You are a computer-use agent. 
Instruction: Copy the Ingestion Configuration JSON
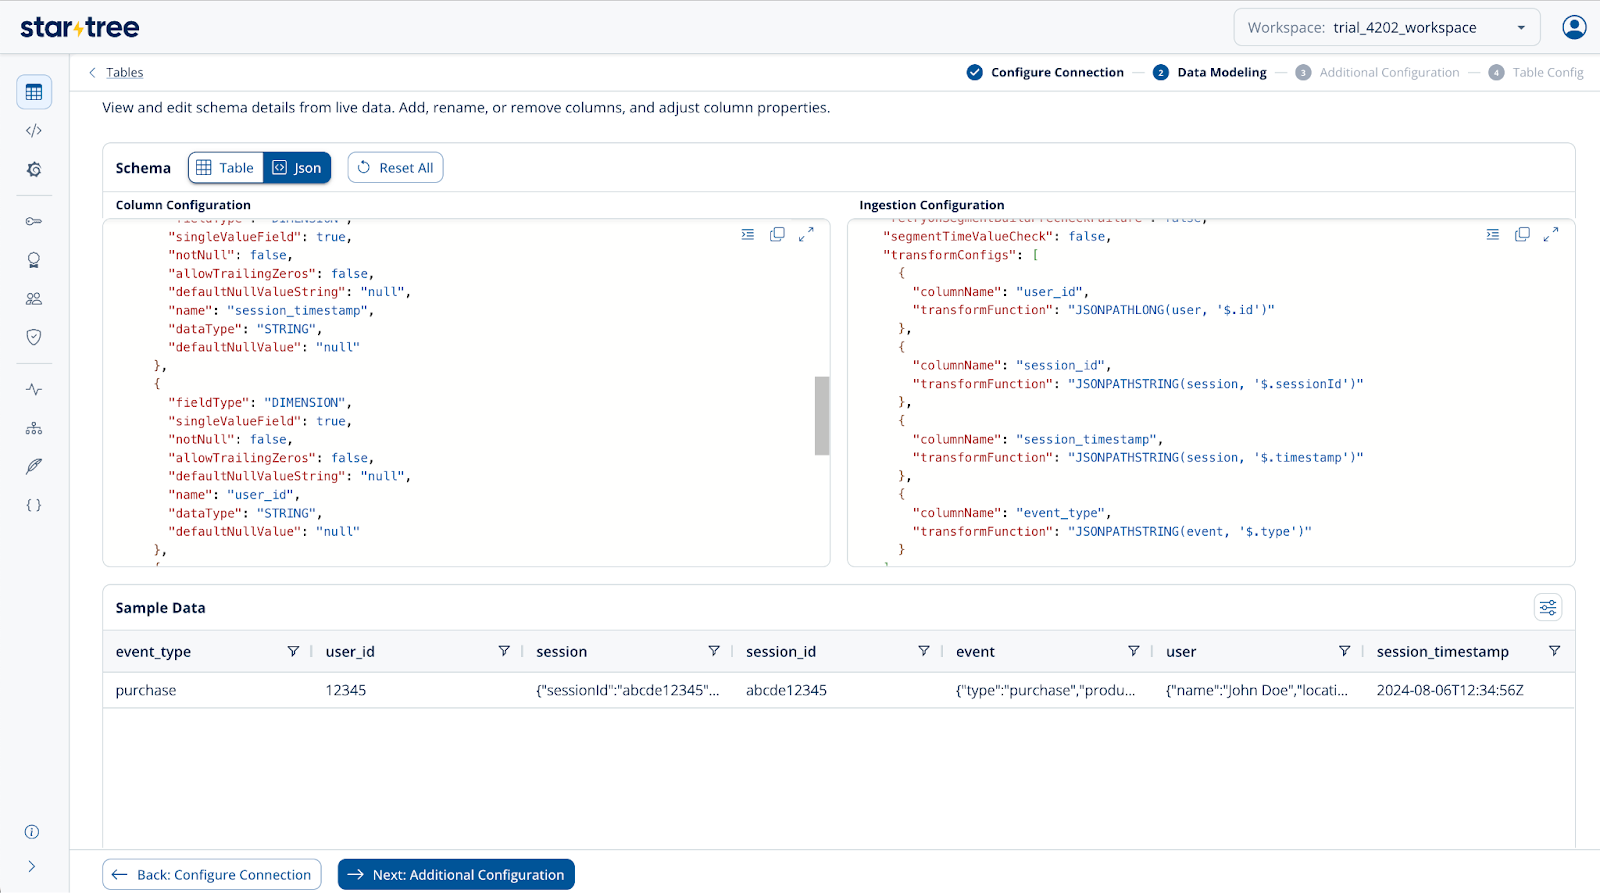[x=1522, y=234]
